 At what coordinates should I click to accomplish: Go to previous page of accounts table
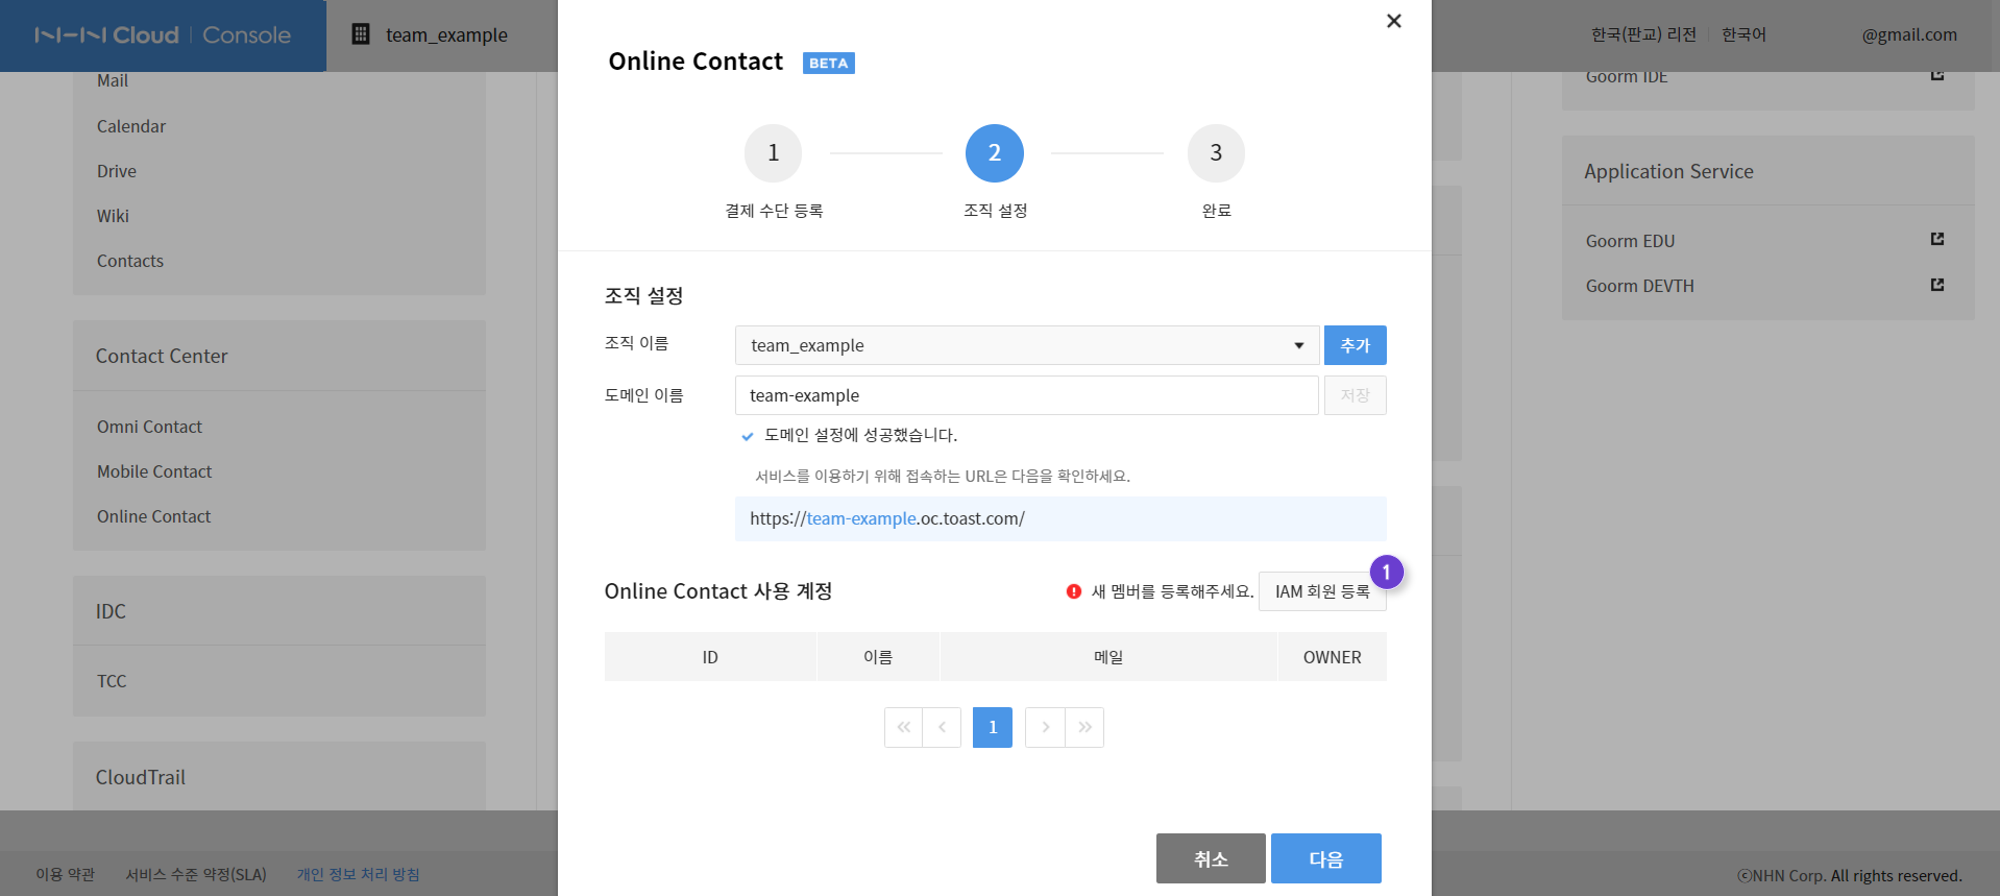click(942, 727)
